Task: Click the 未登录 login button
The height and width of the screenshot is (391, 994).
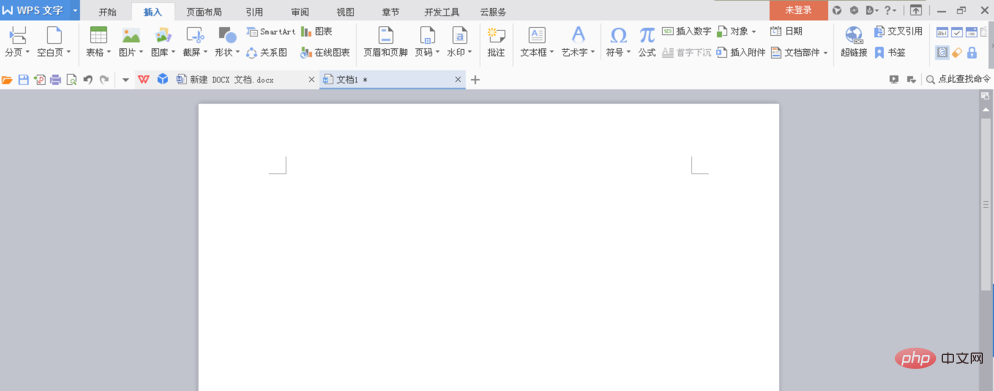Action: click(798, 10)
